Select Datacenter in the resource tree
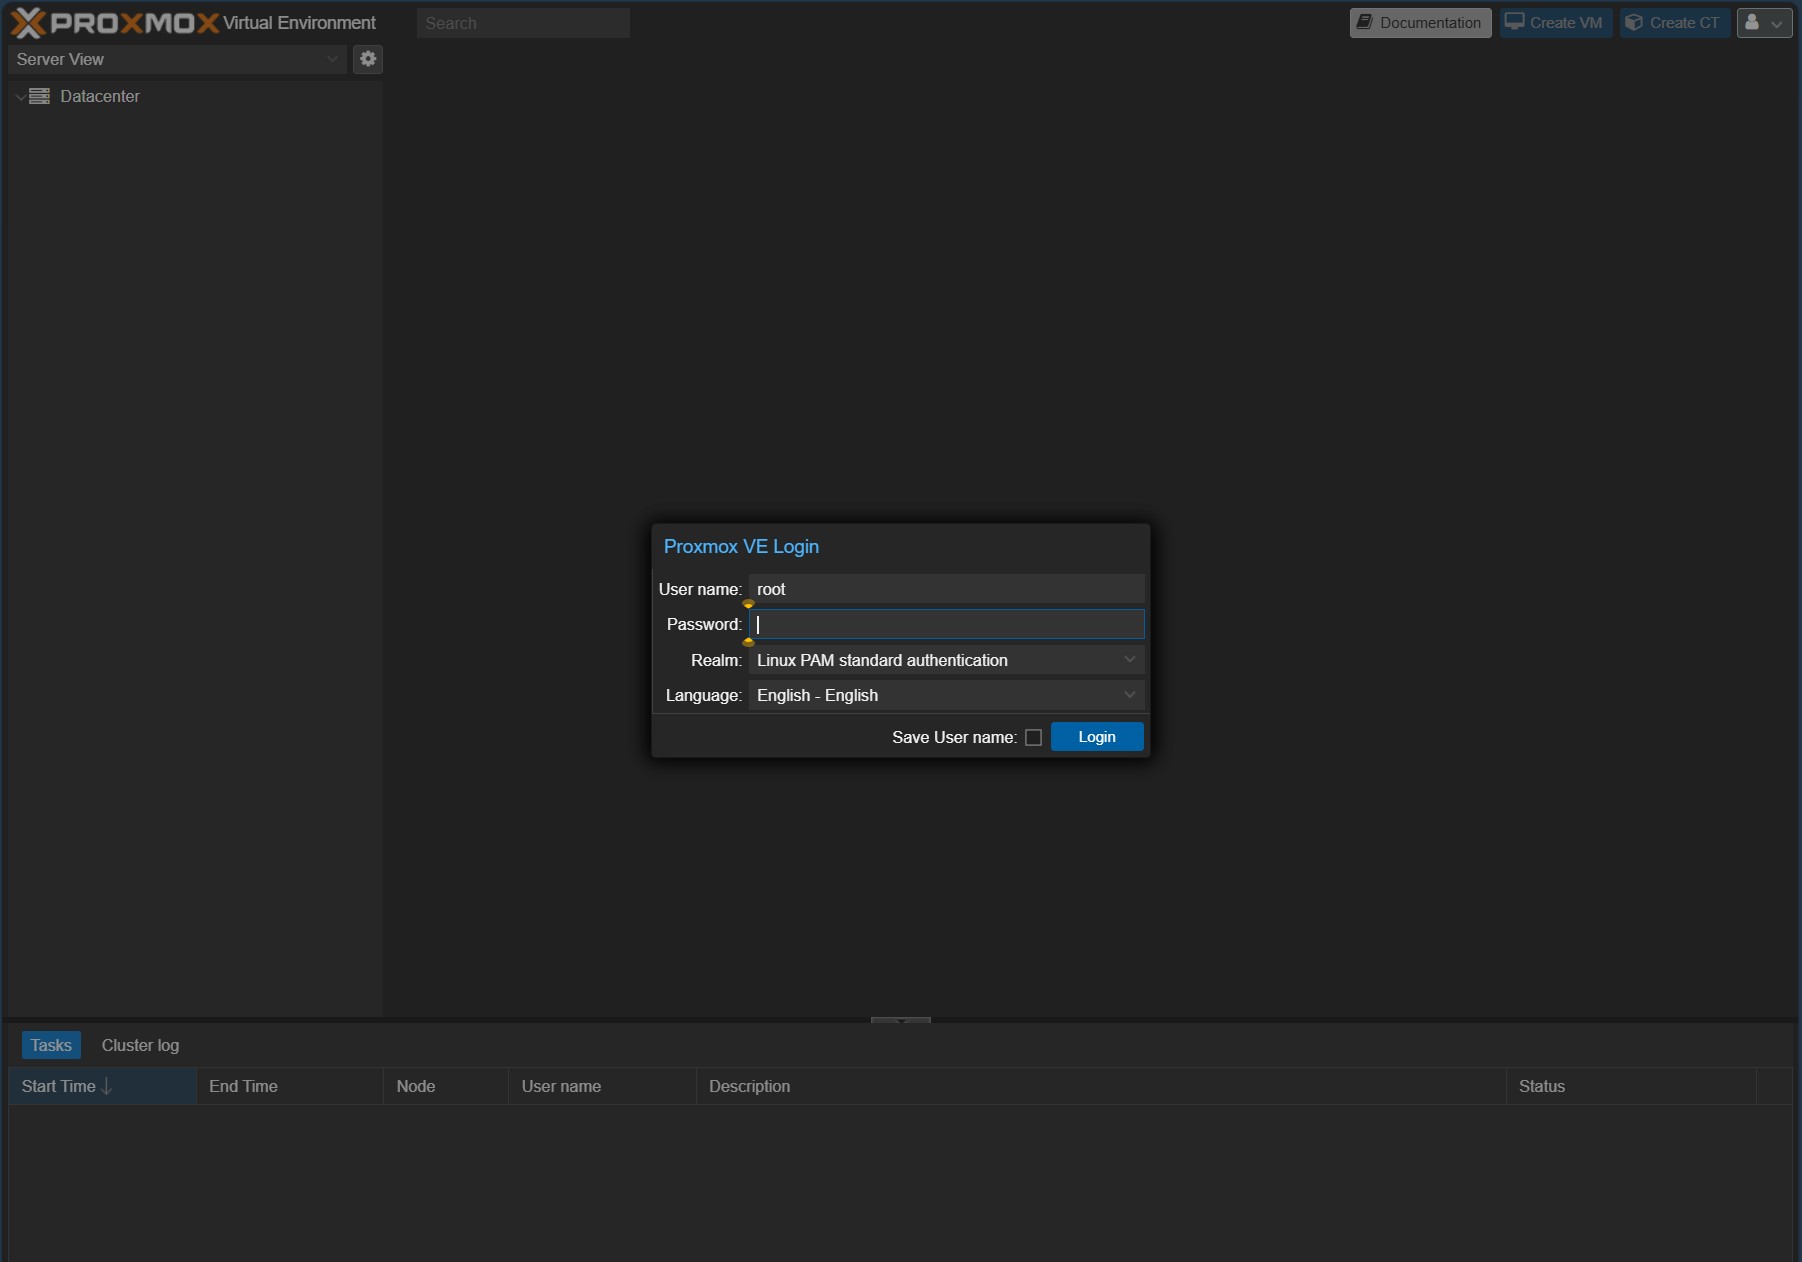 pos(100,96)
